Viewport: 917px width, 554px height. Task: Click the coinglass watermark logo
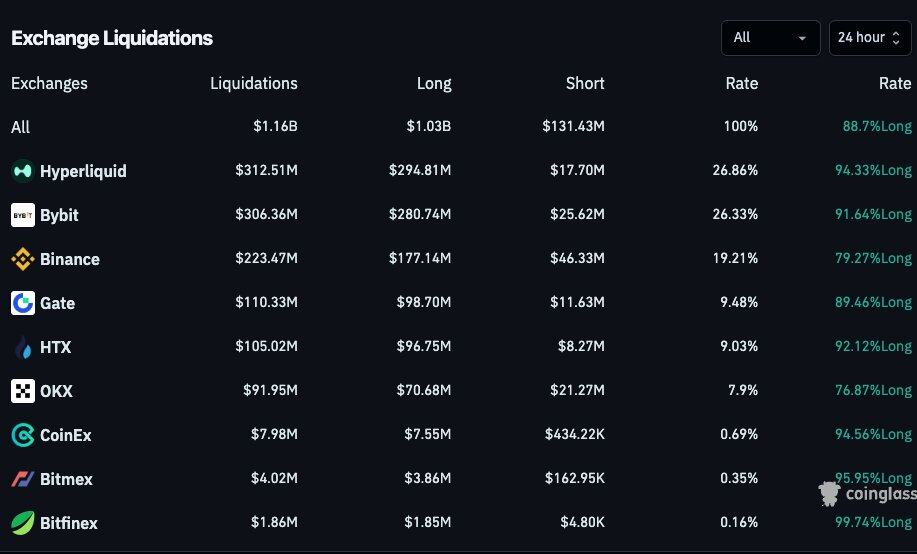tap(866, 493)
